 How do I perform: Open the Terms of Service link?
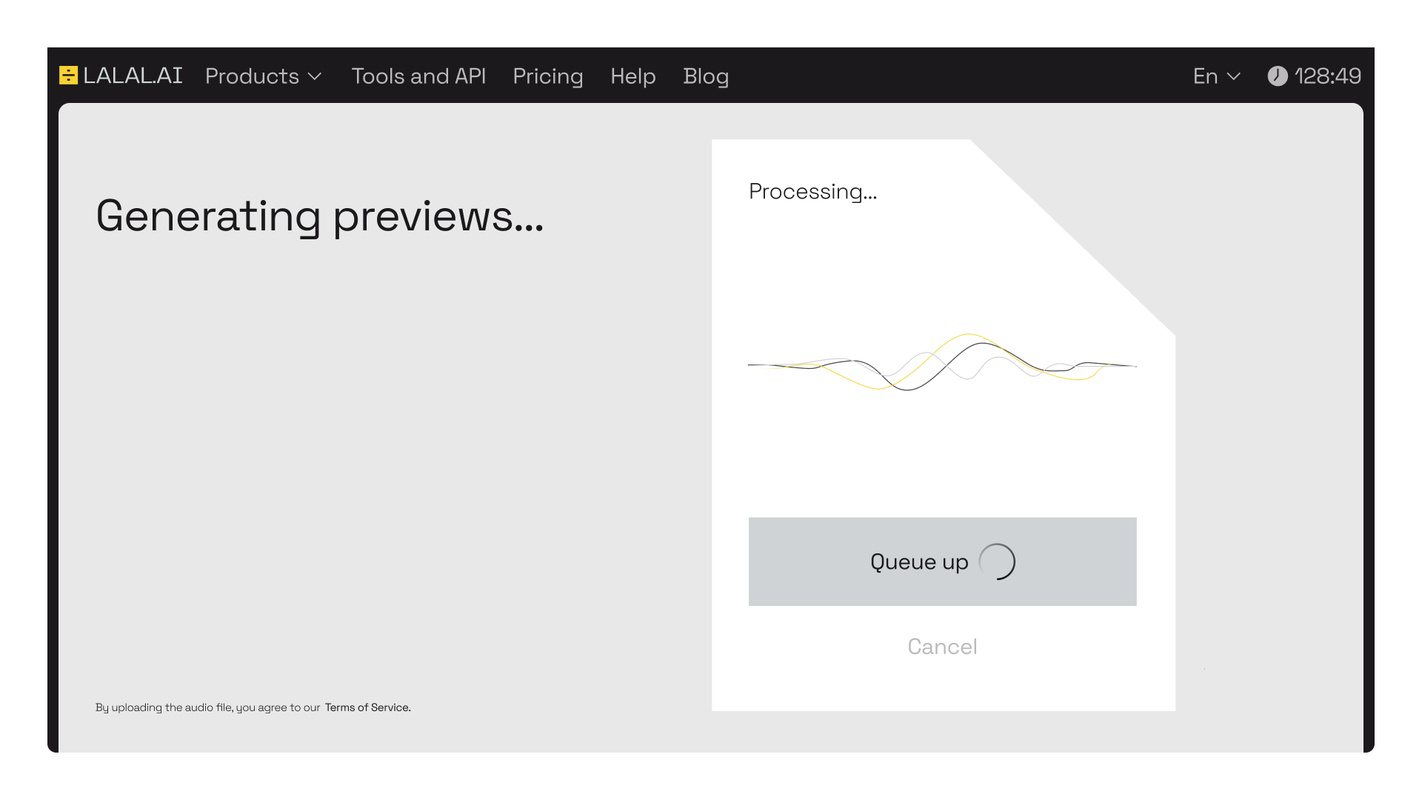(368, 707)
